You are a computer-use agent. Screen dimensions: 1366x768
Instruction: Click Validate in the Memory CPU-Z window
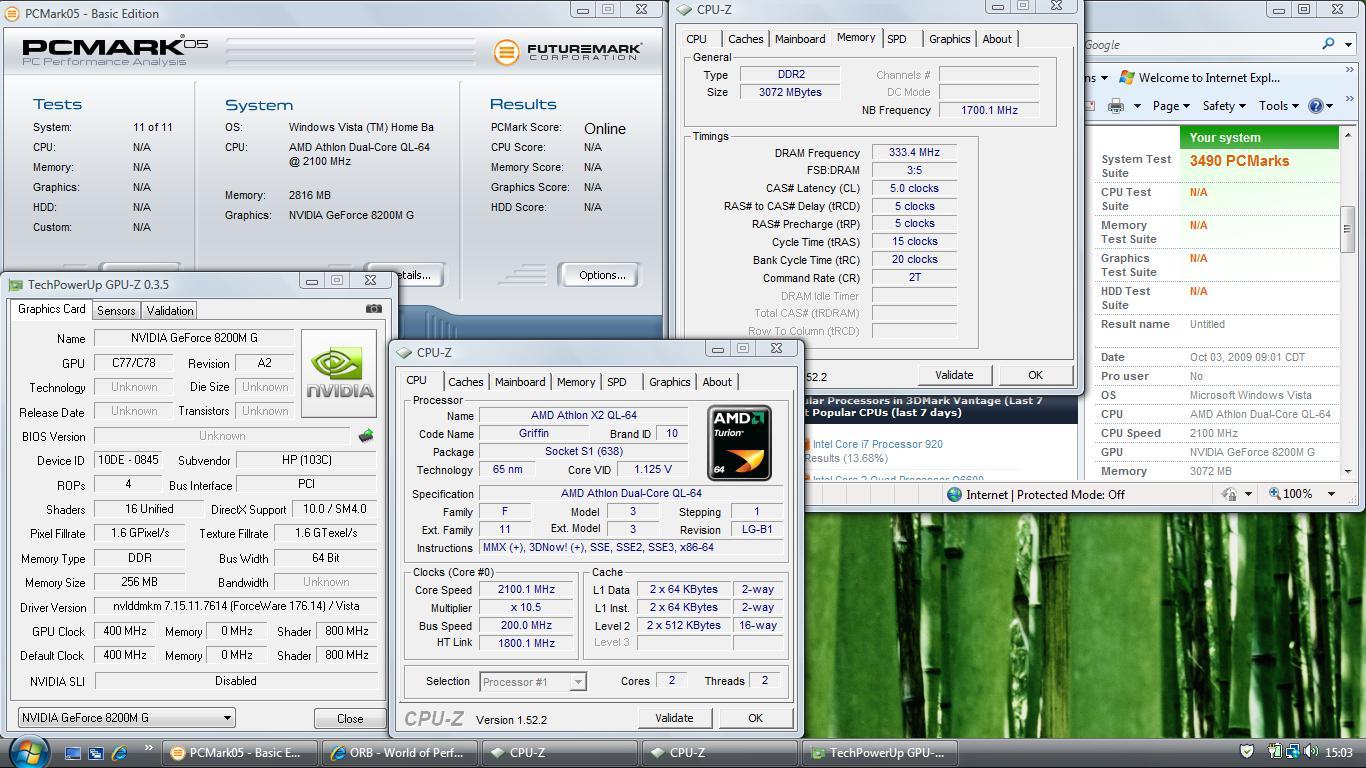click(x=954, y=375)
